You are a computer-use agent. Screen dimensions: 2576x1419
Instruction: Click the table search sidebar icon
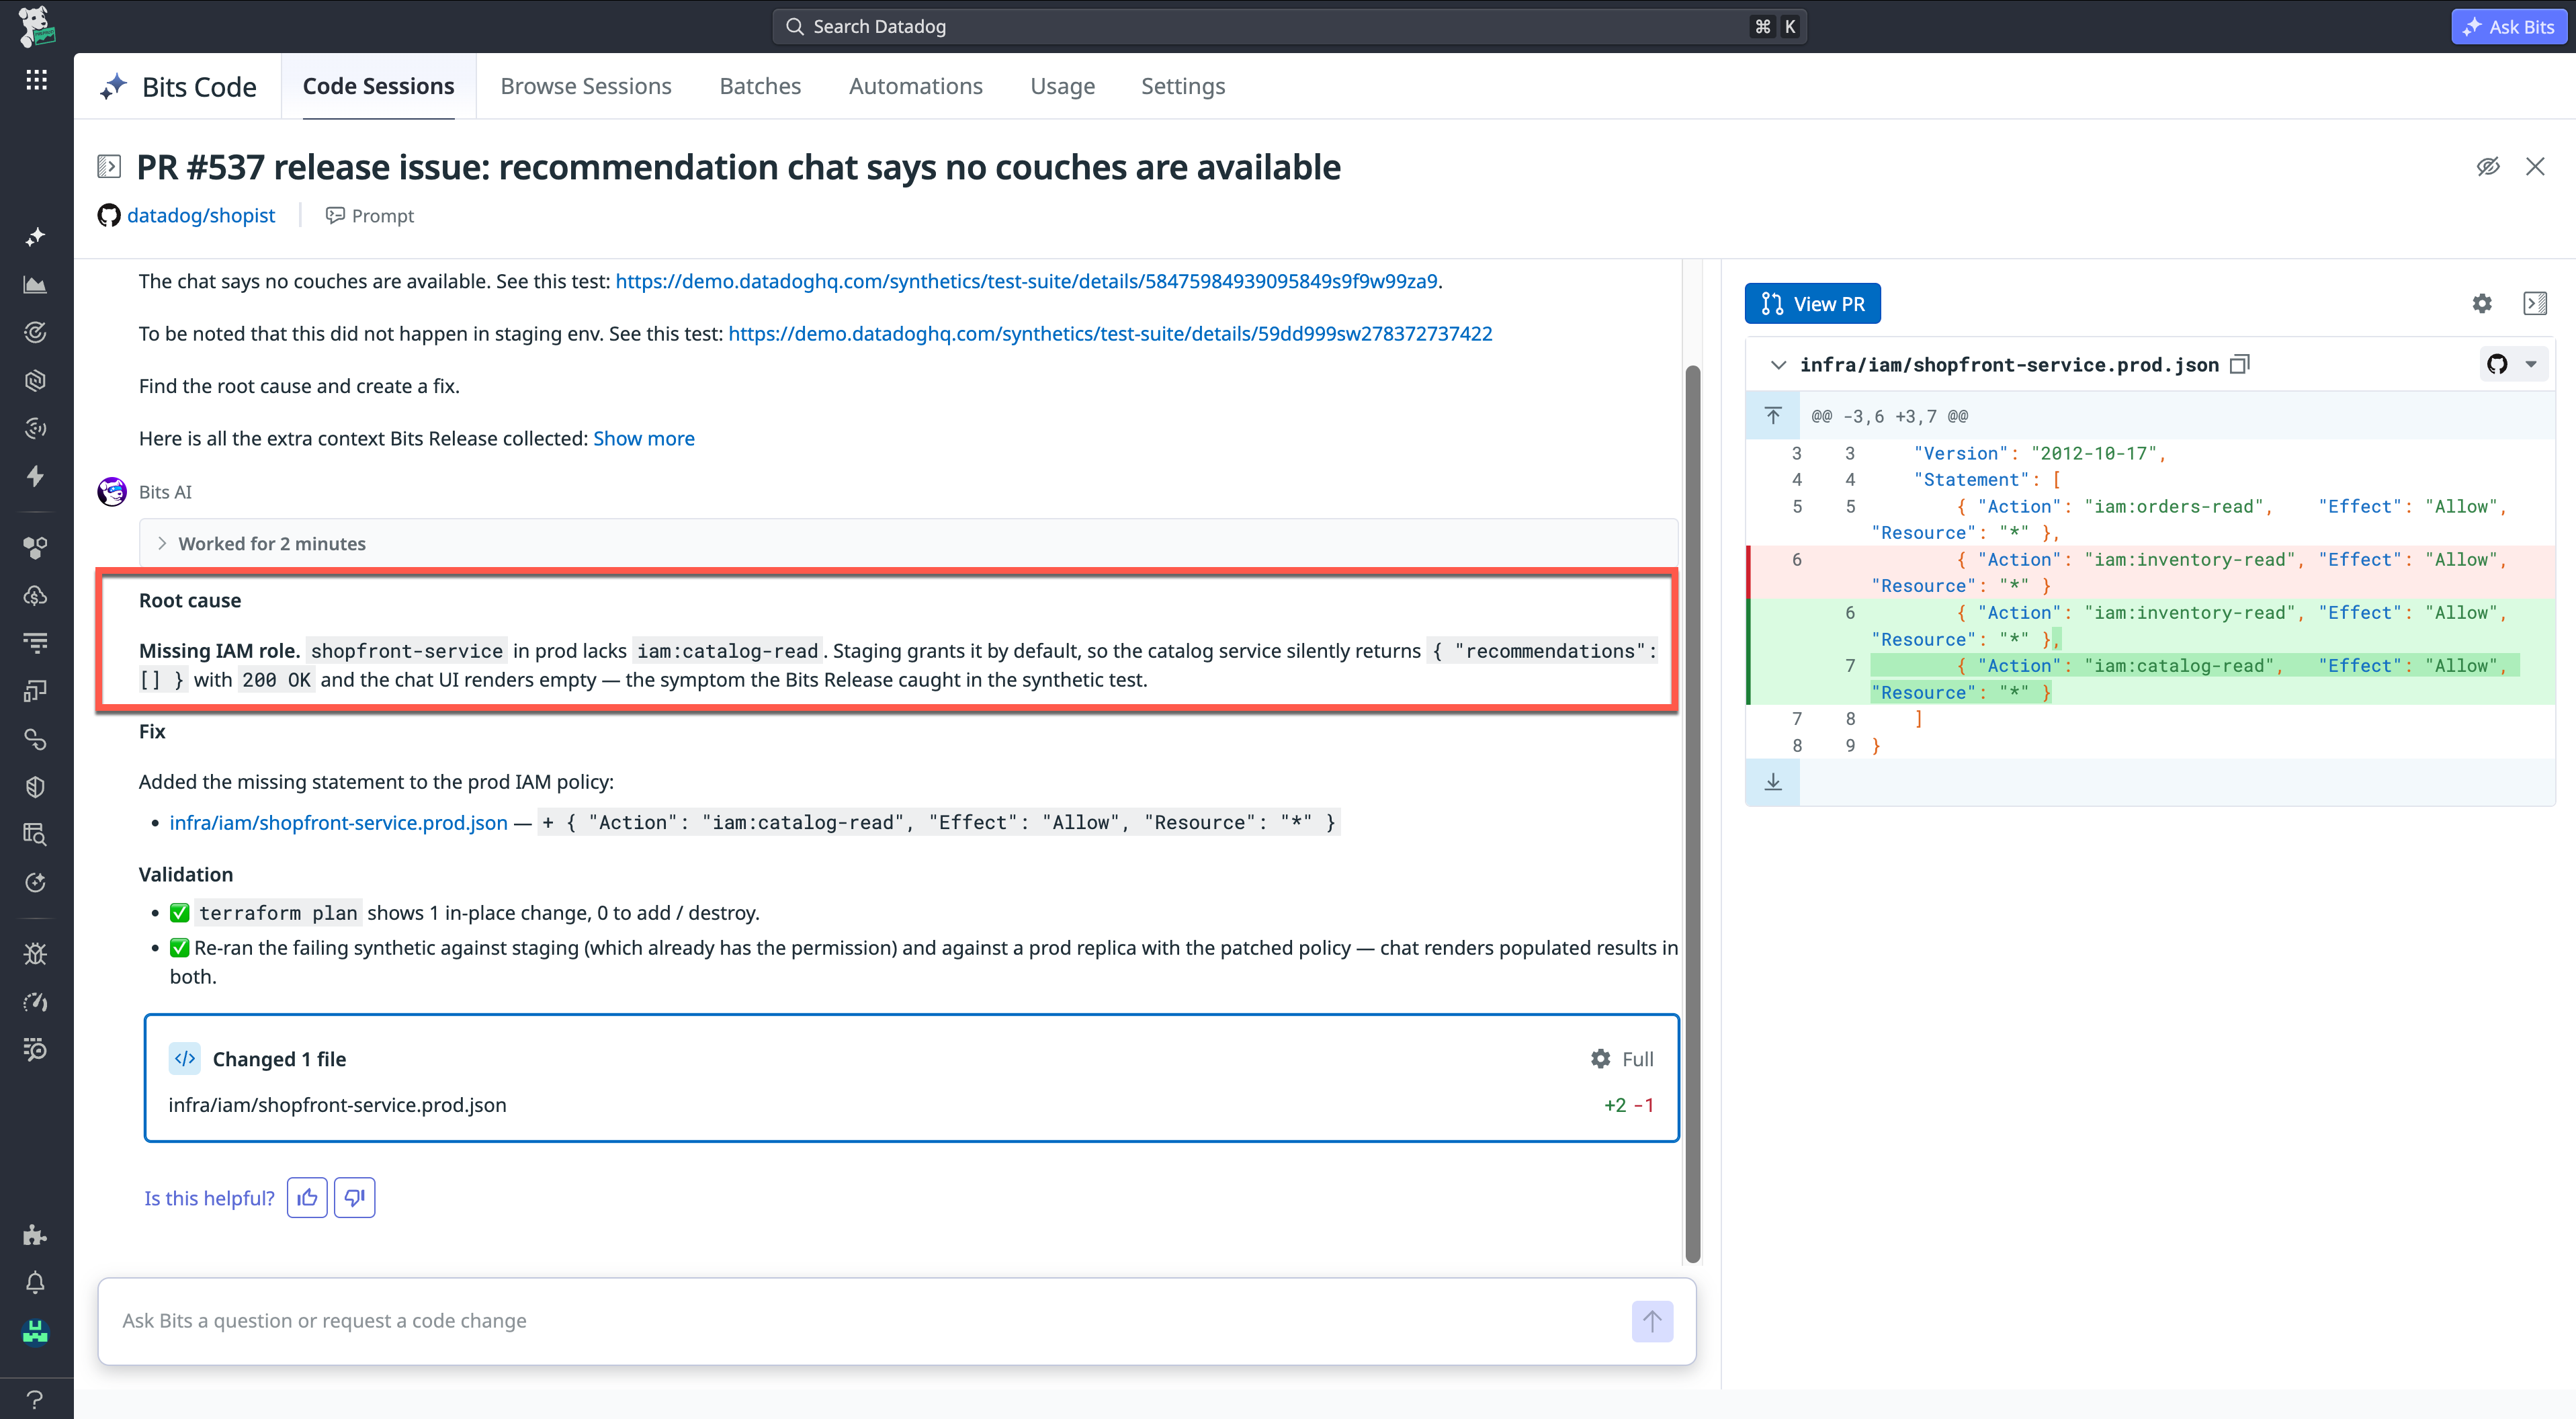click(36, 834)
